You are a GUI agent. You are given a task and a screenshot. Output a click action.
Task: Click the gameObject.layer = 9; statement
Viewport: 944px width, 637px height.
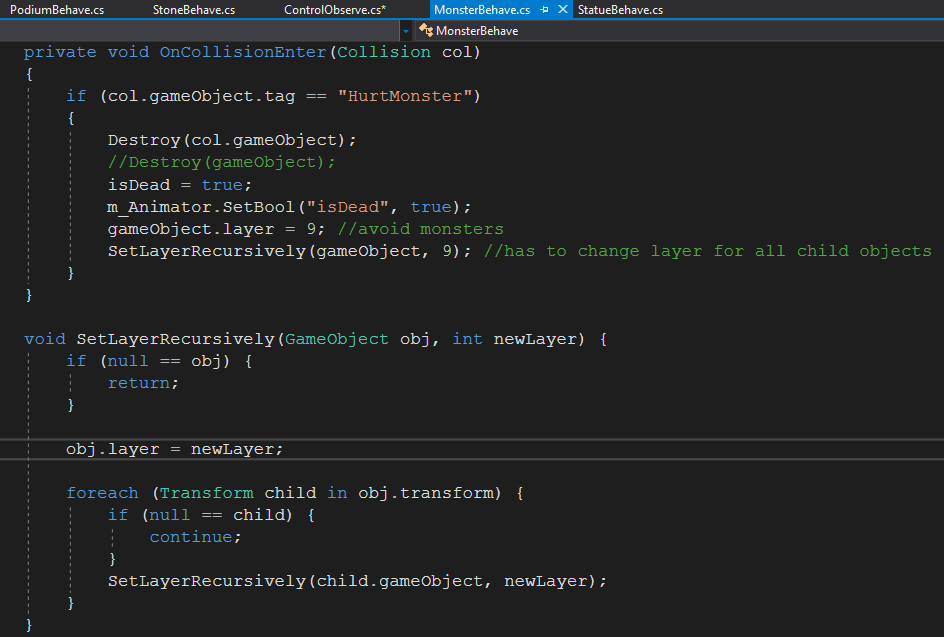(216, 229)
